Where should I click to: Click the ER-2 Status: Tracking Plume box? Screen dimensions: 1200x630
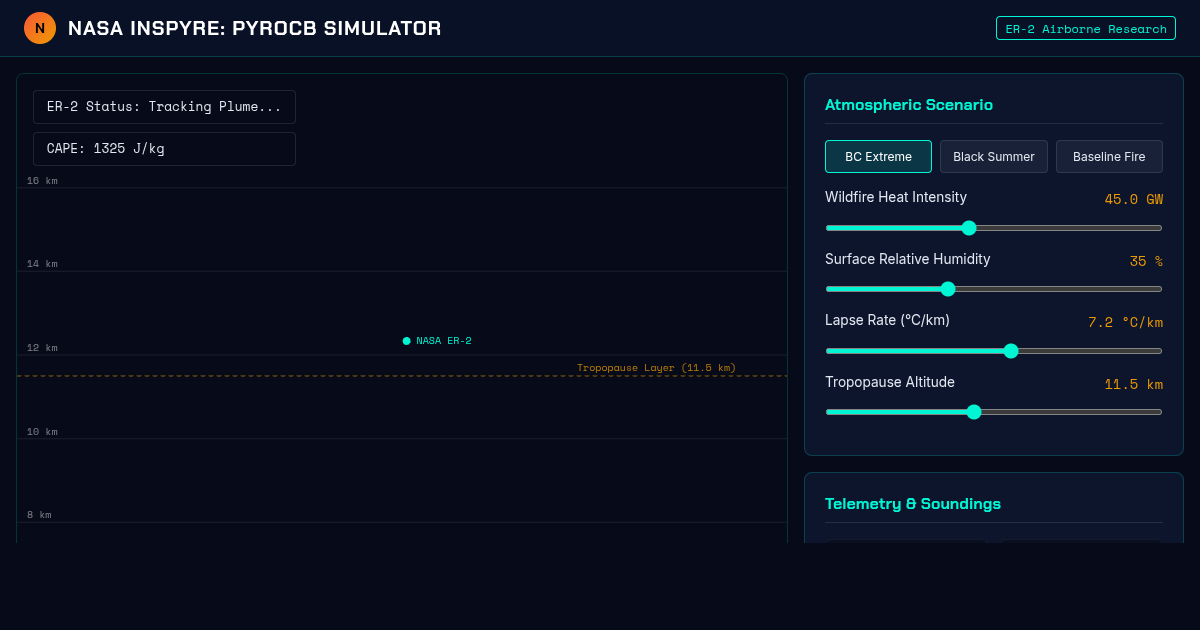point(164,107)
